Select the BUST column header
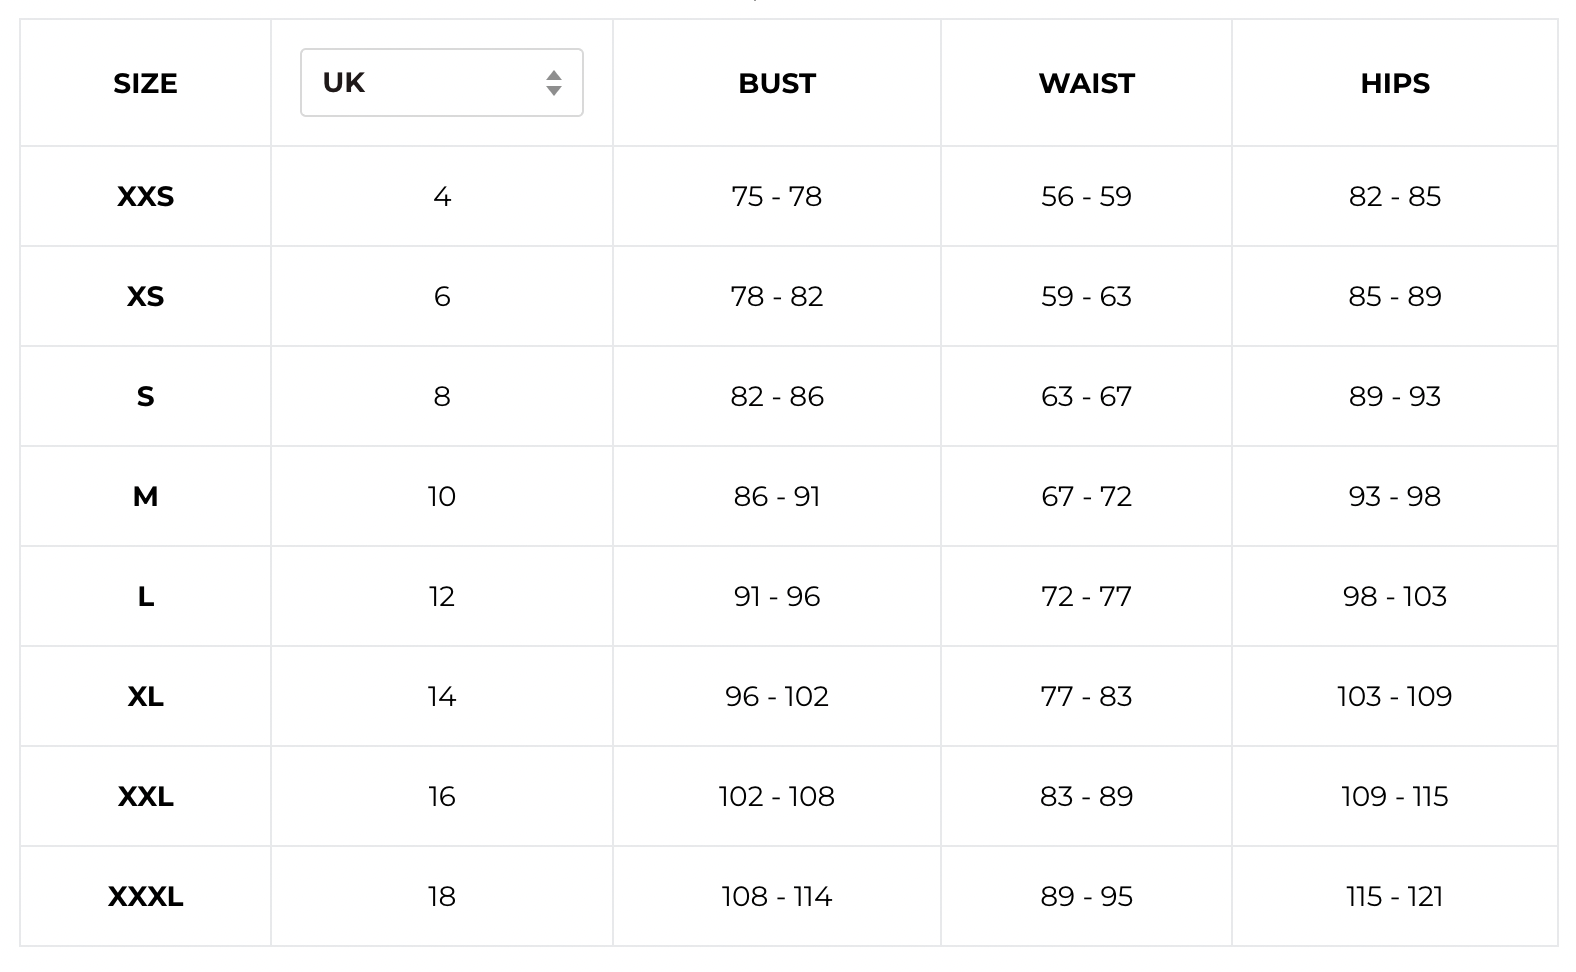Image resolution: width=1576 pixels, height=972 pixels. point(777,84)
